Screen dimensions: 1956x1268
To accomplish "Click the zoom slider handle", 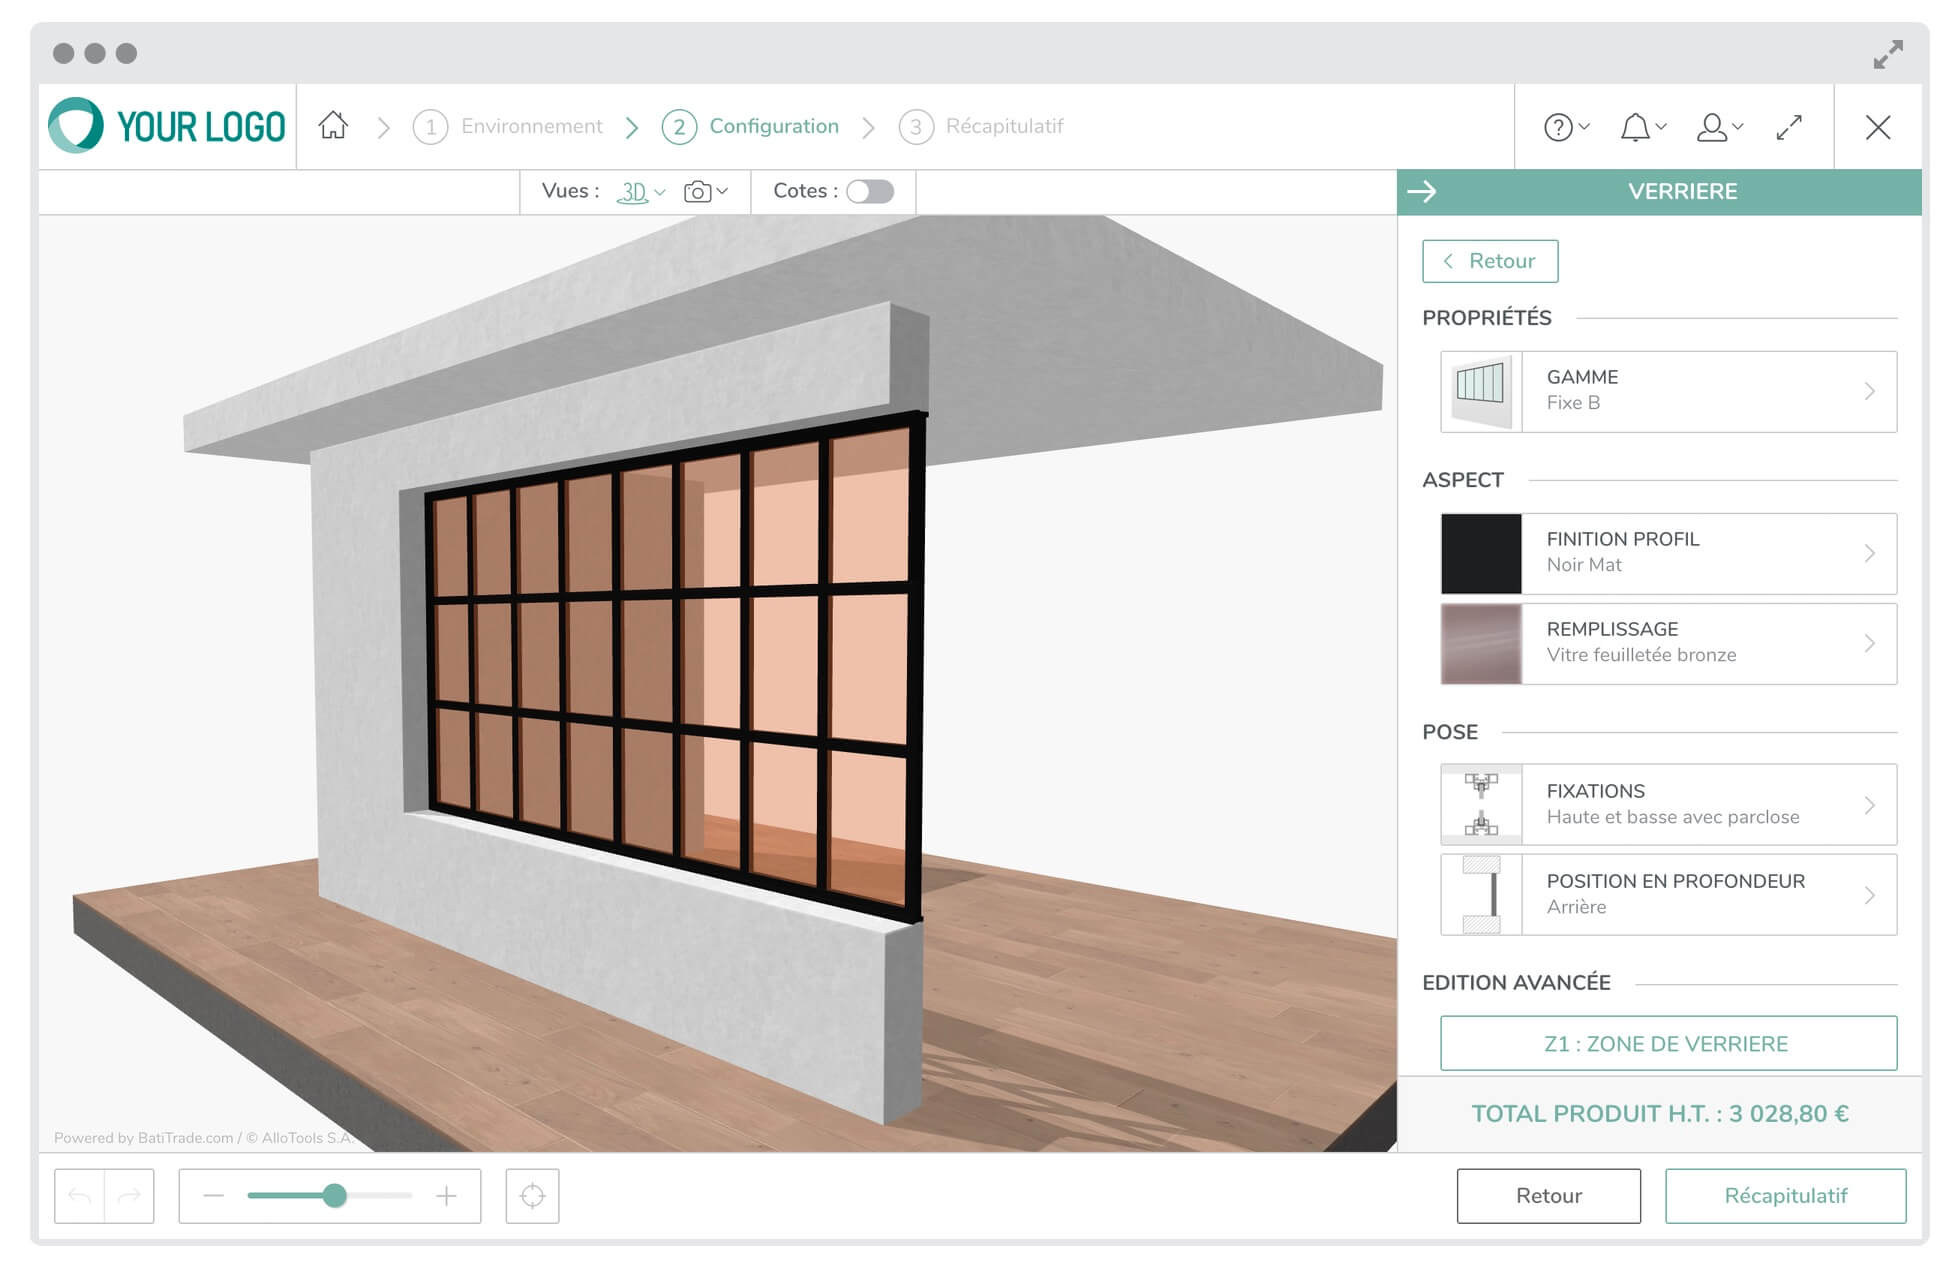I will 335,1195.
